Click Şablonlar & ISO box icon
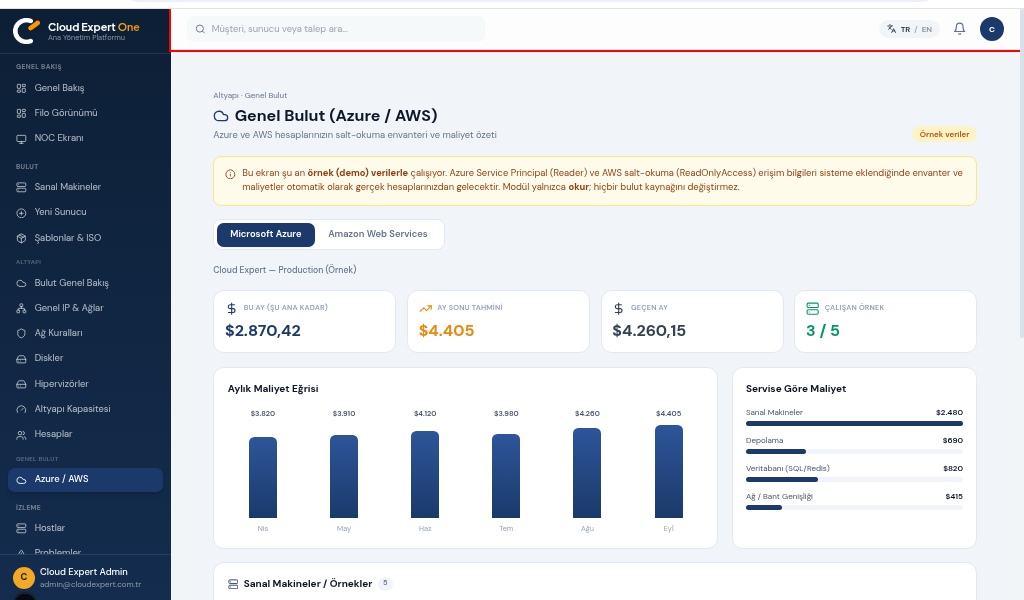Viewport: 1024px width, 600px height. (x=22, y=238)
